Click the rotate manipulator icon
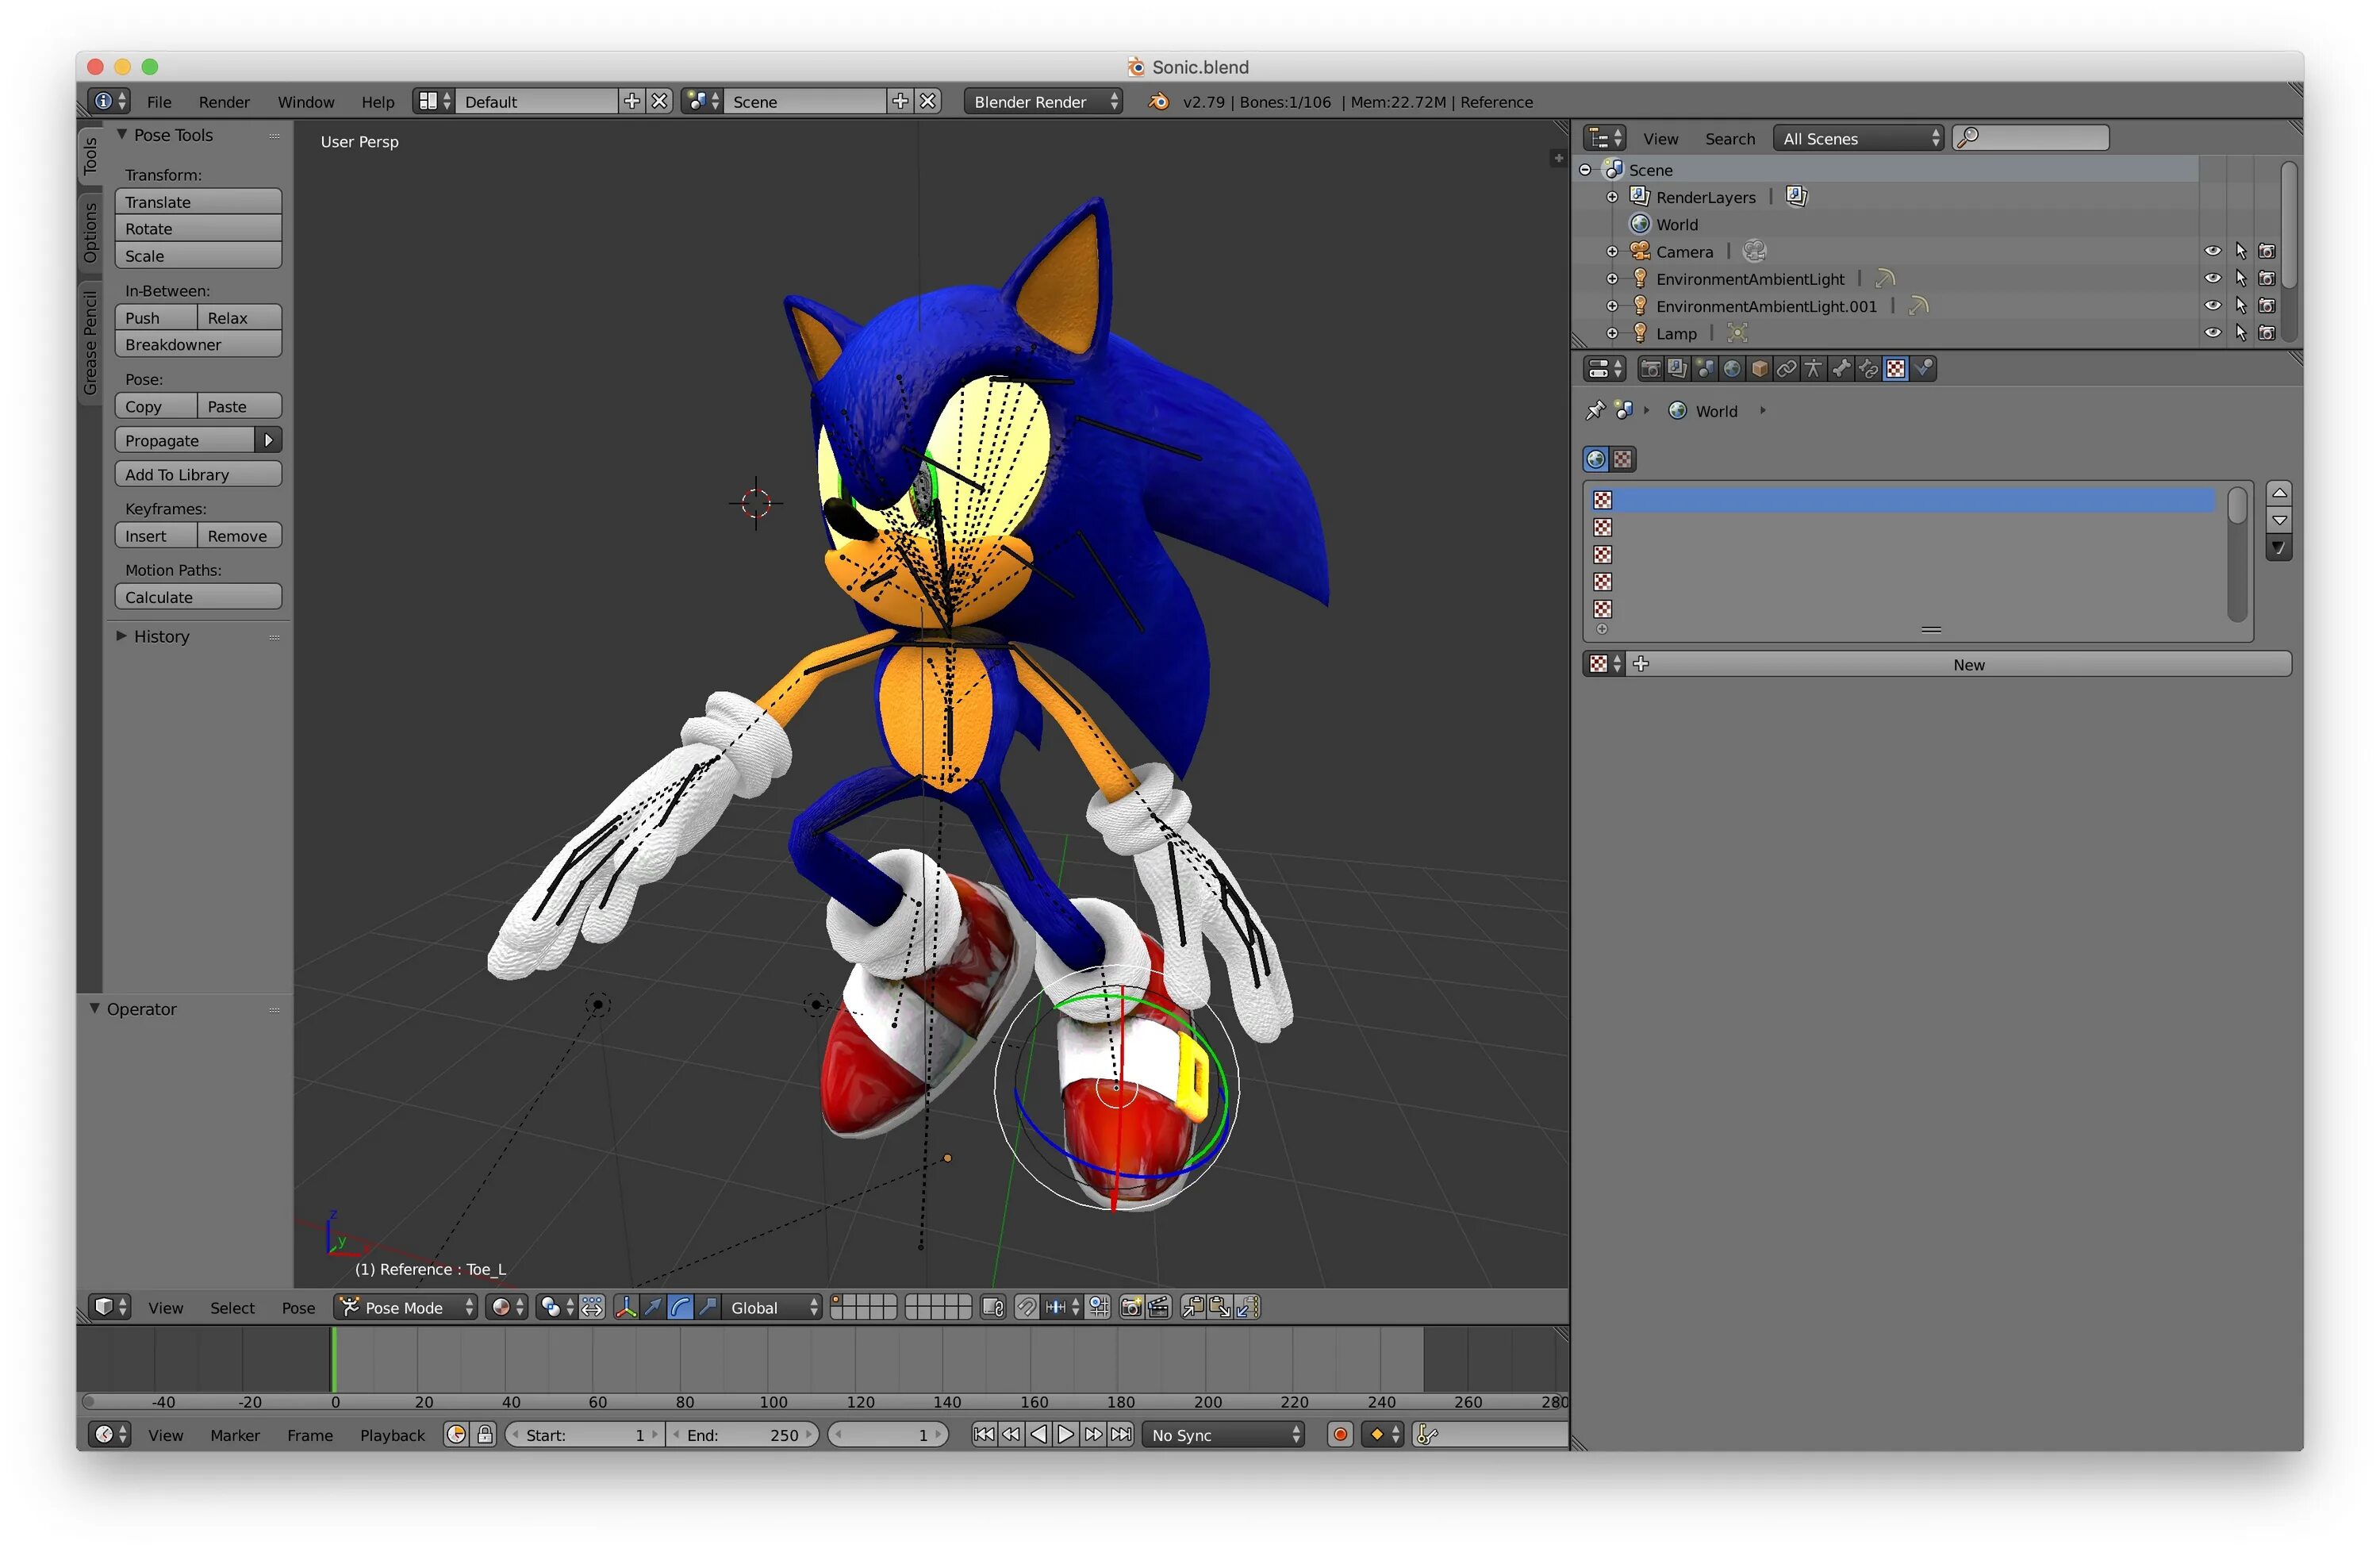The width and height of the screenshot is (2380, 1552). [681, 1307]
